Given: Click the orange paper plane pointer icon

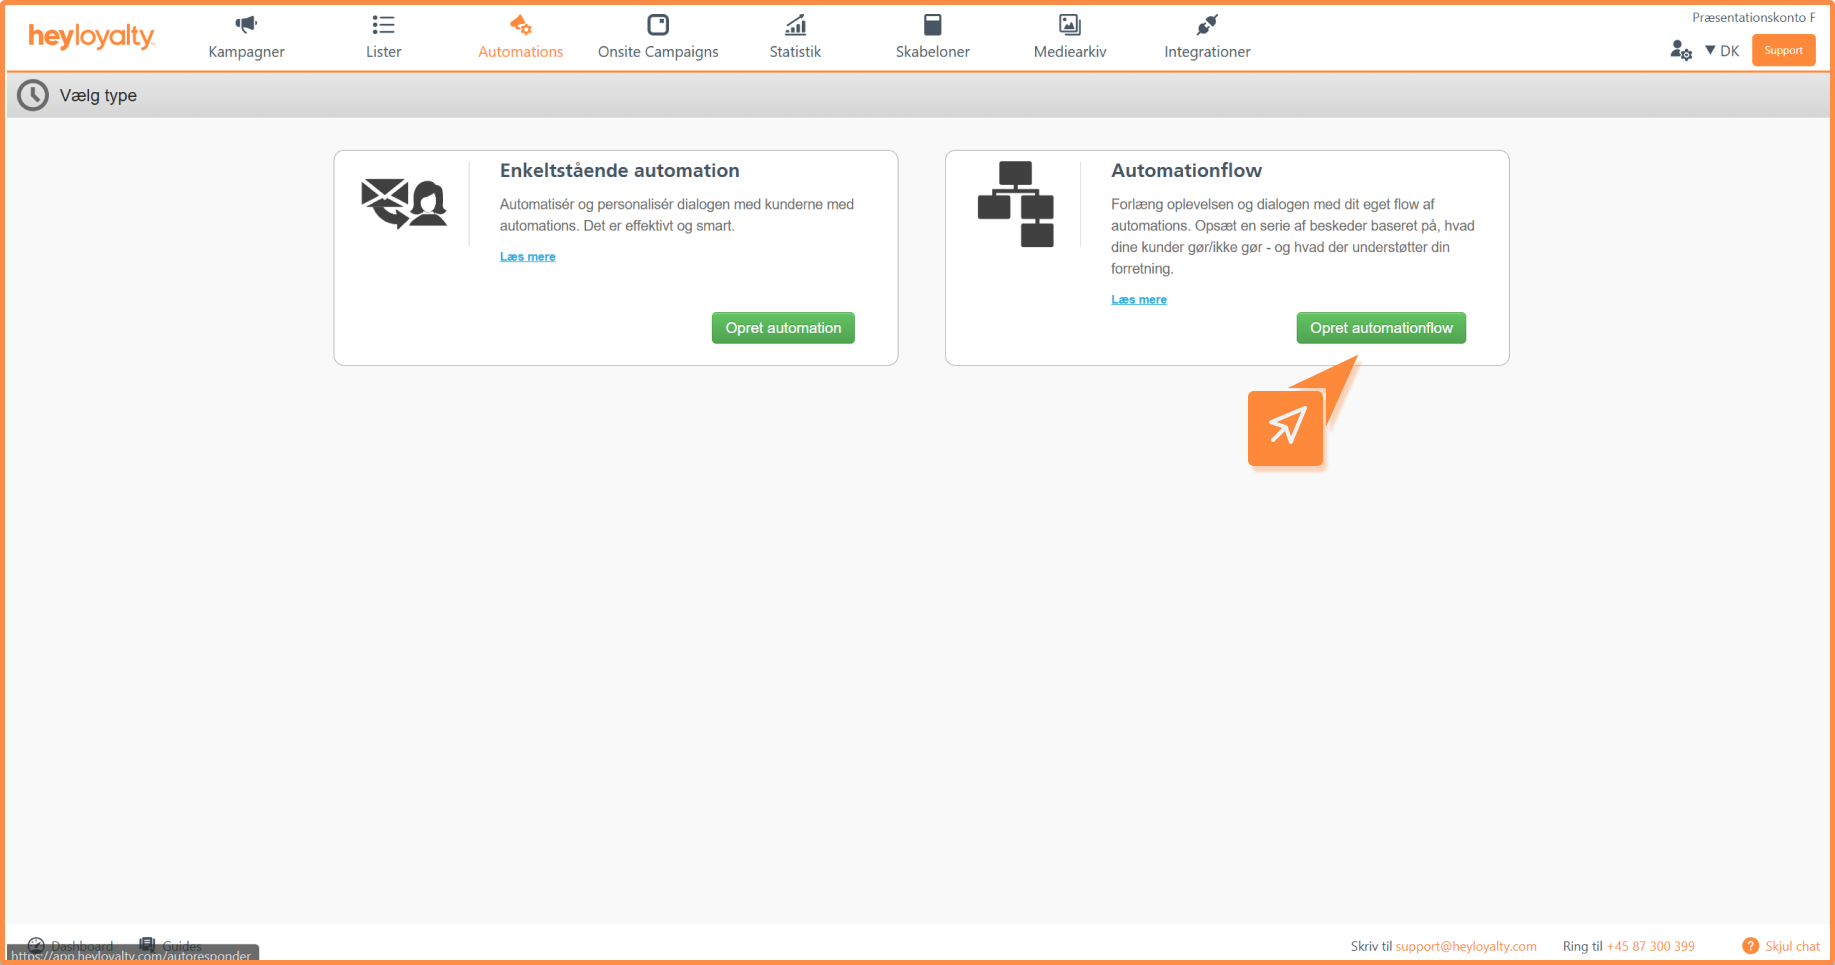Looking at the screenshot, I should pos(1286,428).
